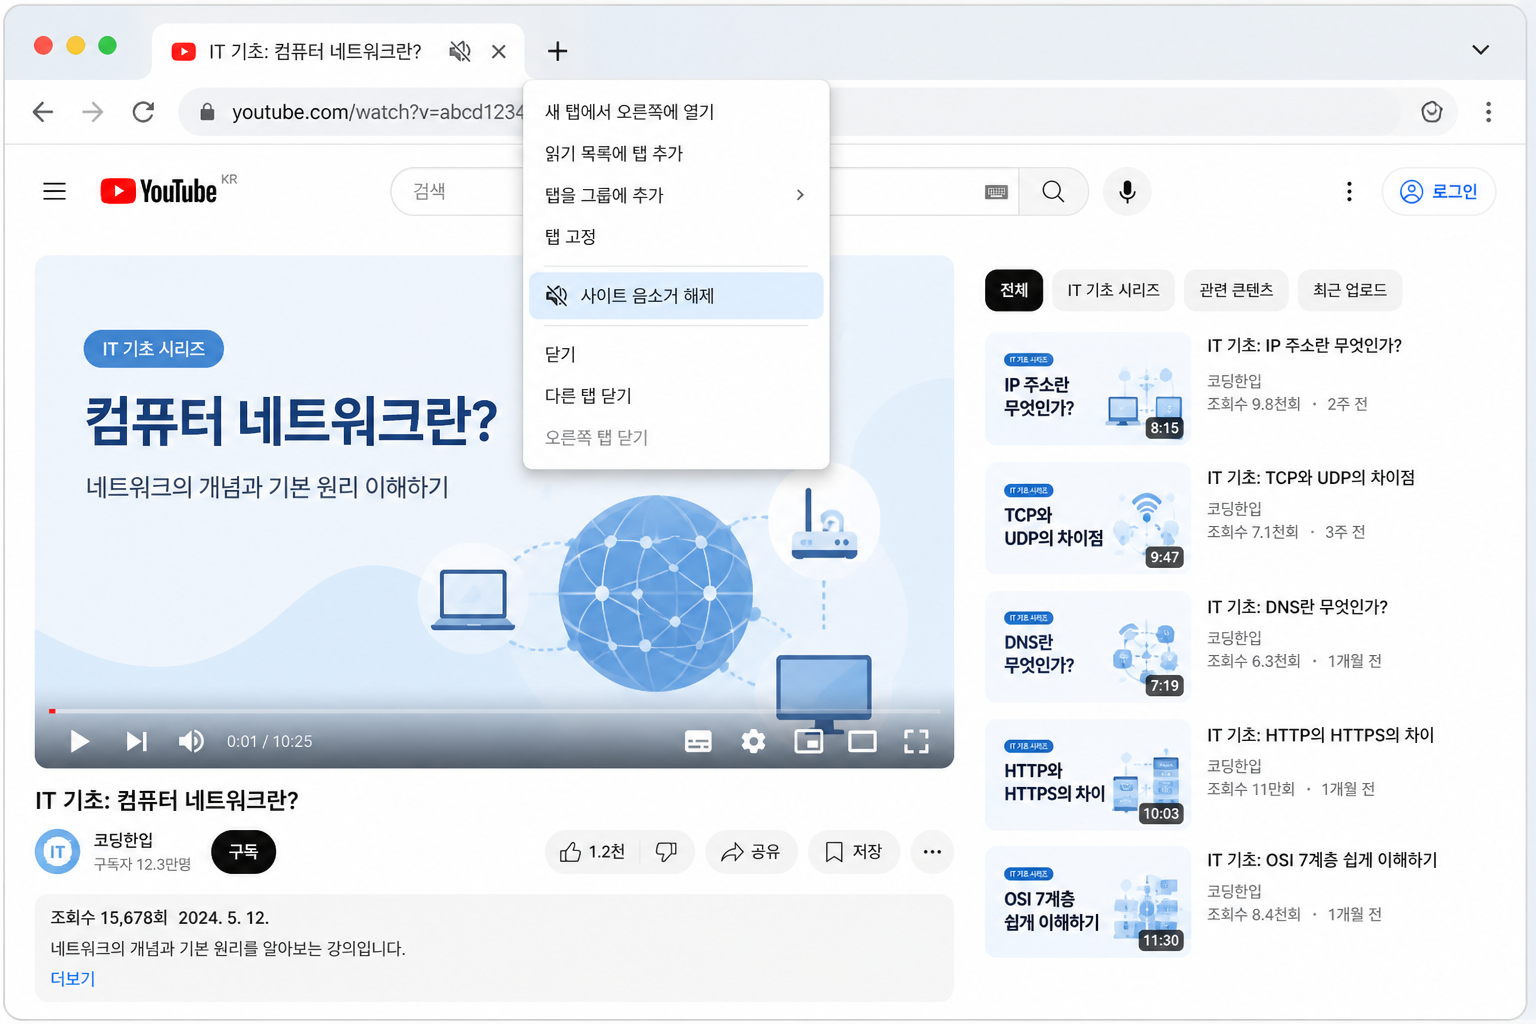Enter fullscreen mode
1536x1024 pixels.
coord(916,741)
